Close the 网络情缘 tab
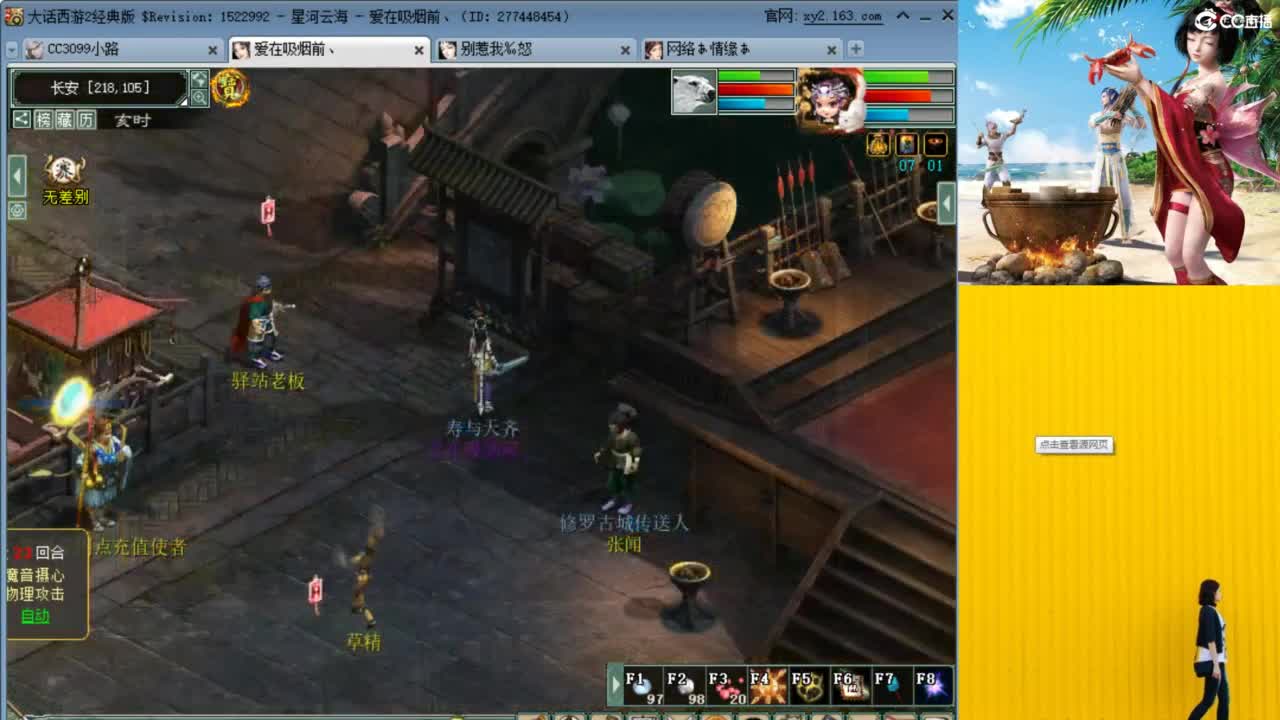Image resolution: width=1280 pixels, height=720 pixels. pos(832,50)
